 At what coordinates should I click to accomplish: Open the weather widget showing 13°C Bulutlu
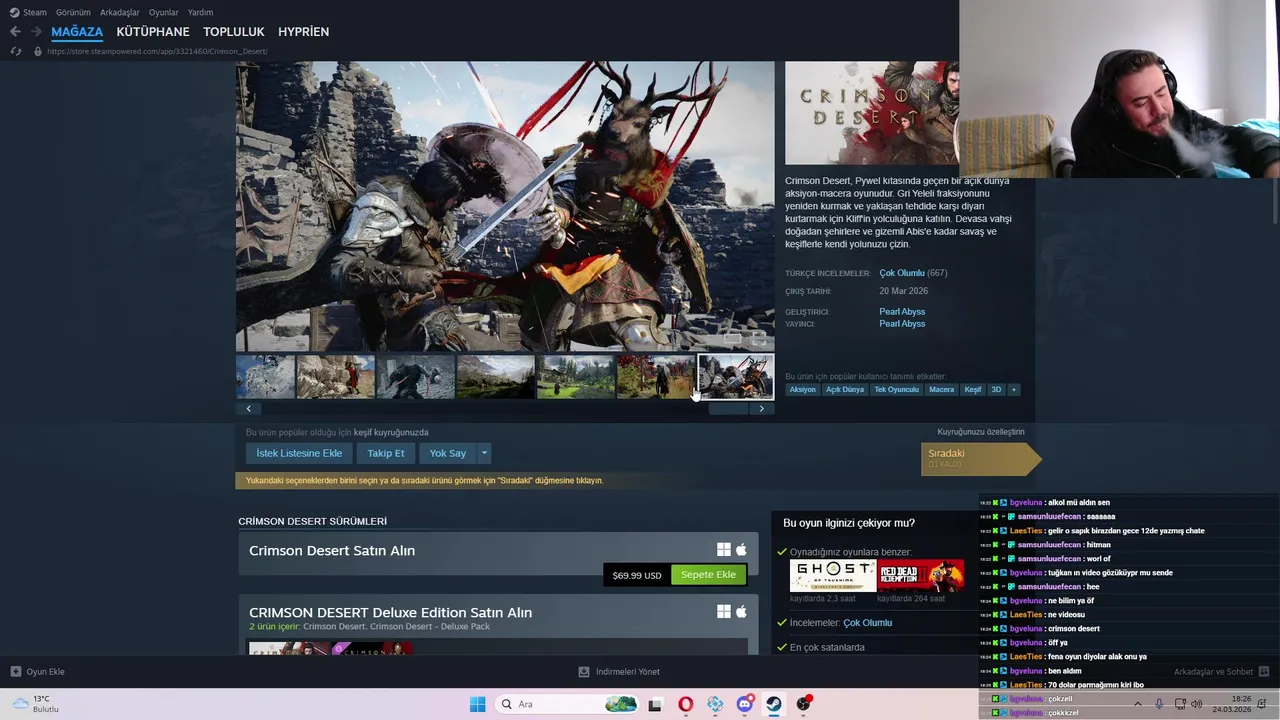tap(36, 704)
